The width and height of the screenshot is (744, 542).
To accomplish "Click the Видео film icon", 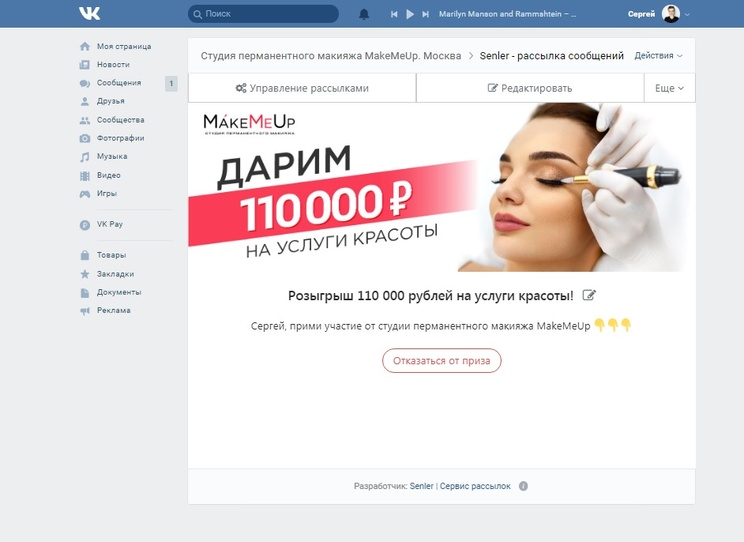I will coord(85,176).
